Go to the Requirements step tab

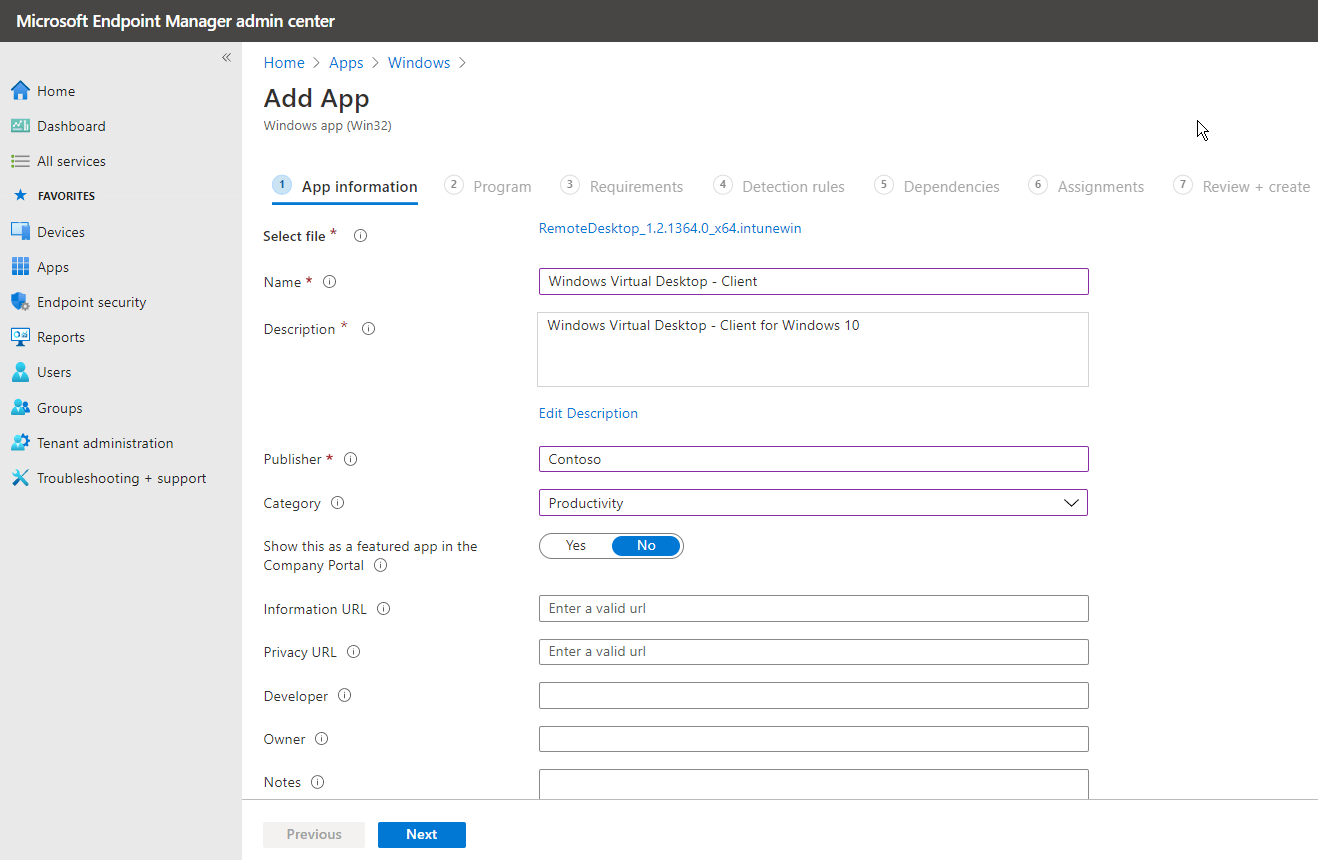coord(622,187)
